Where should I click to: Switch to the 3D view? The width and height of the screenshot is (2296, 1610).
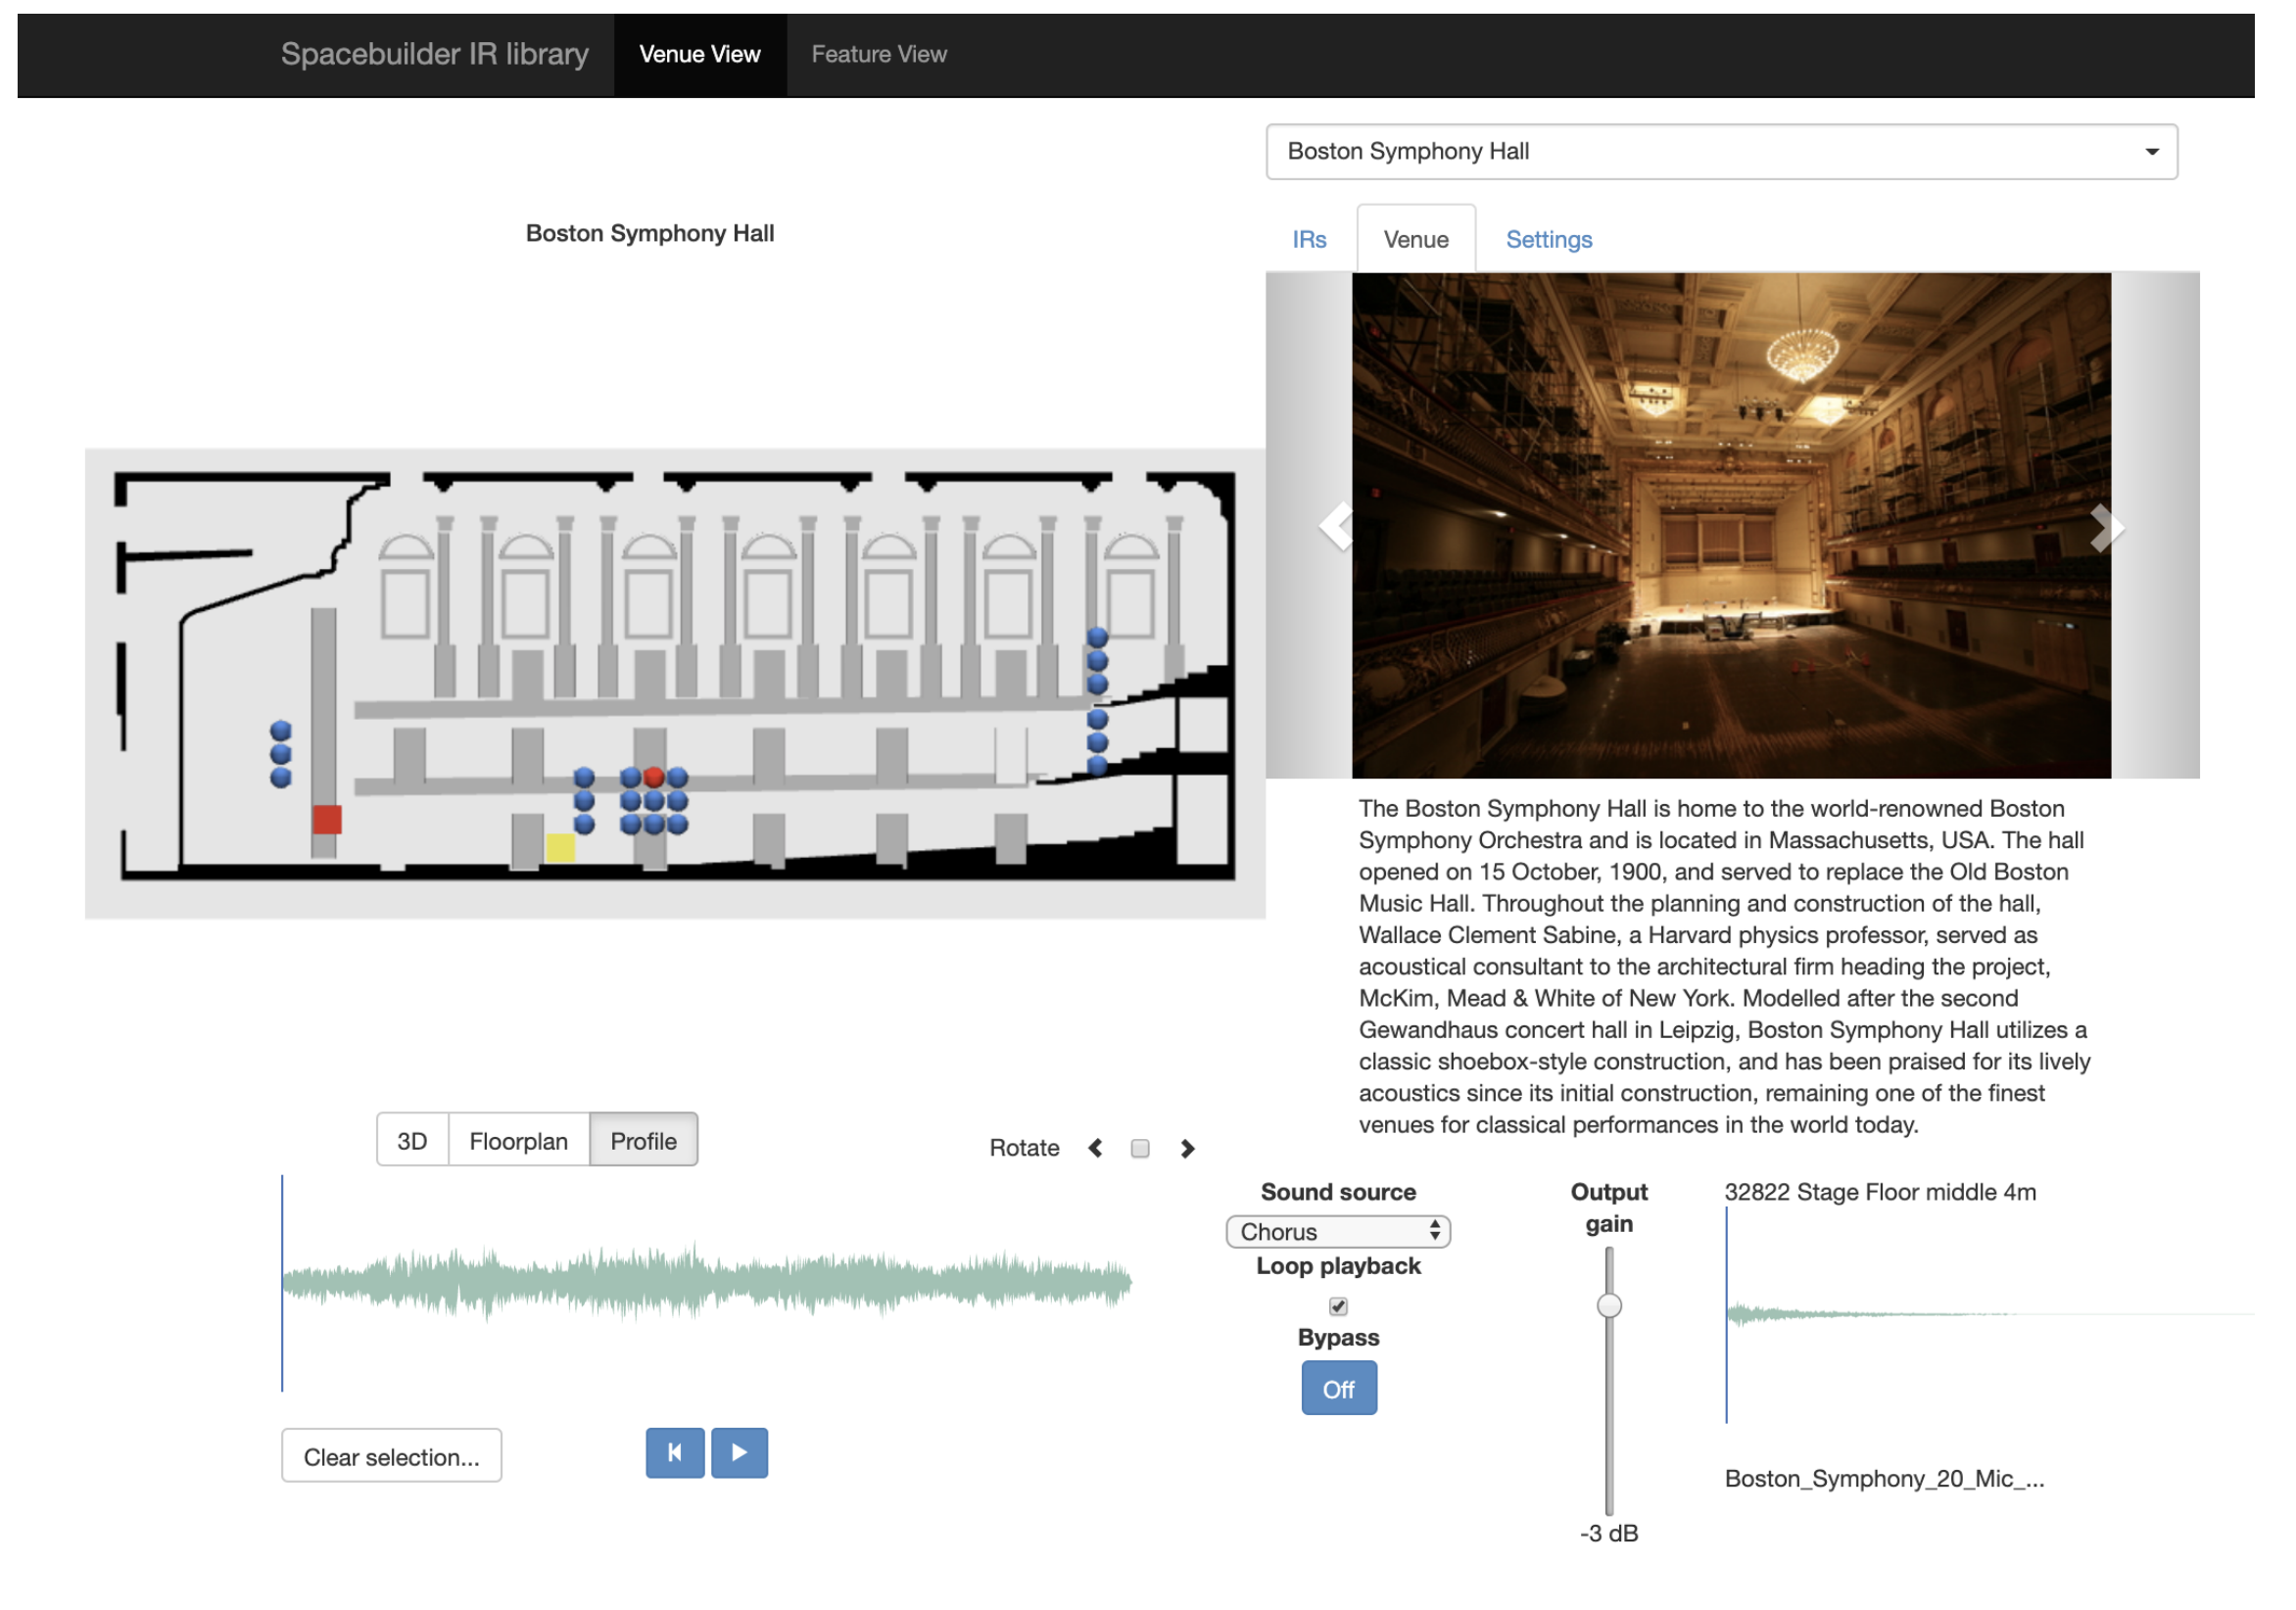(x=412, y=1141)
